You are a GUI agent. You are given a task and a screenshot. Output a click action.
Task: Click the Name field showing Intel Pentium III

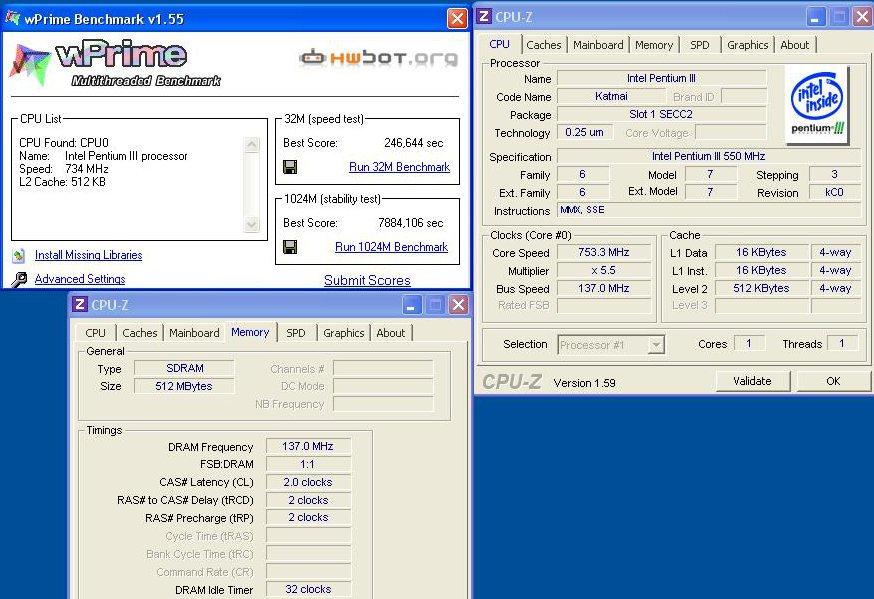[662, 79]
